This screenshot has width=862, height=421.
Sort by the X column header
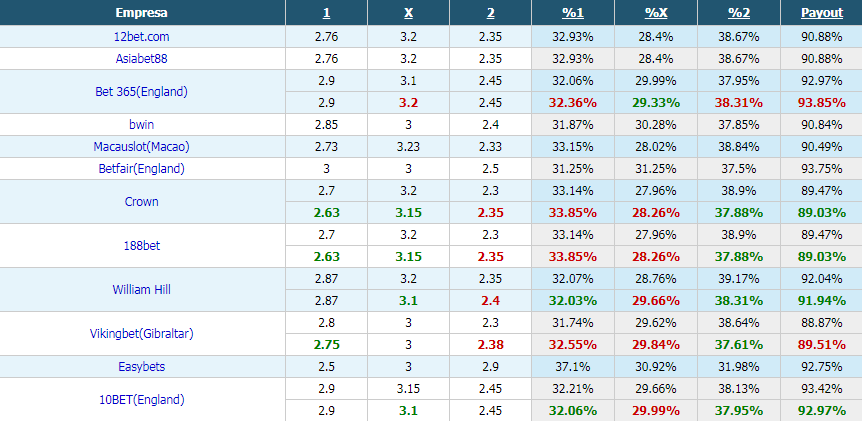click(x=408, y=13)
